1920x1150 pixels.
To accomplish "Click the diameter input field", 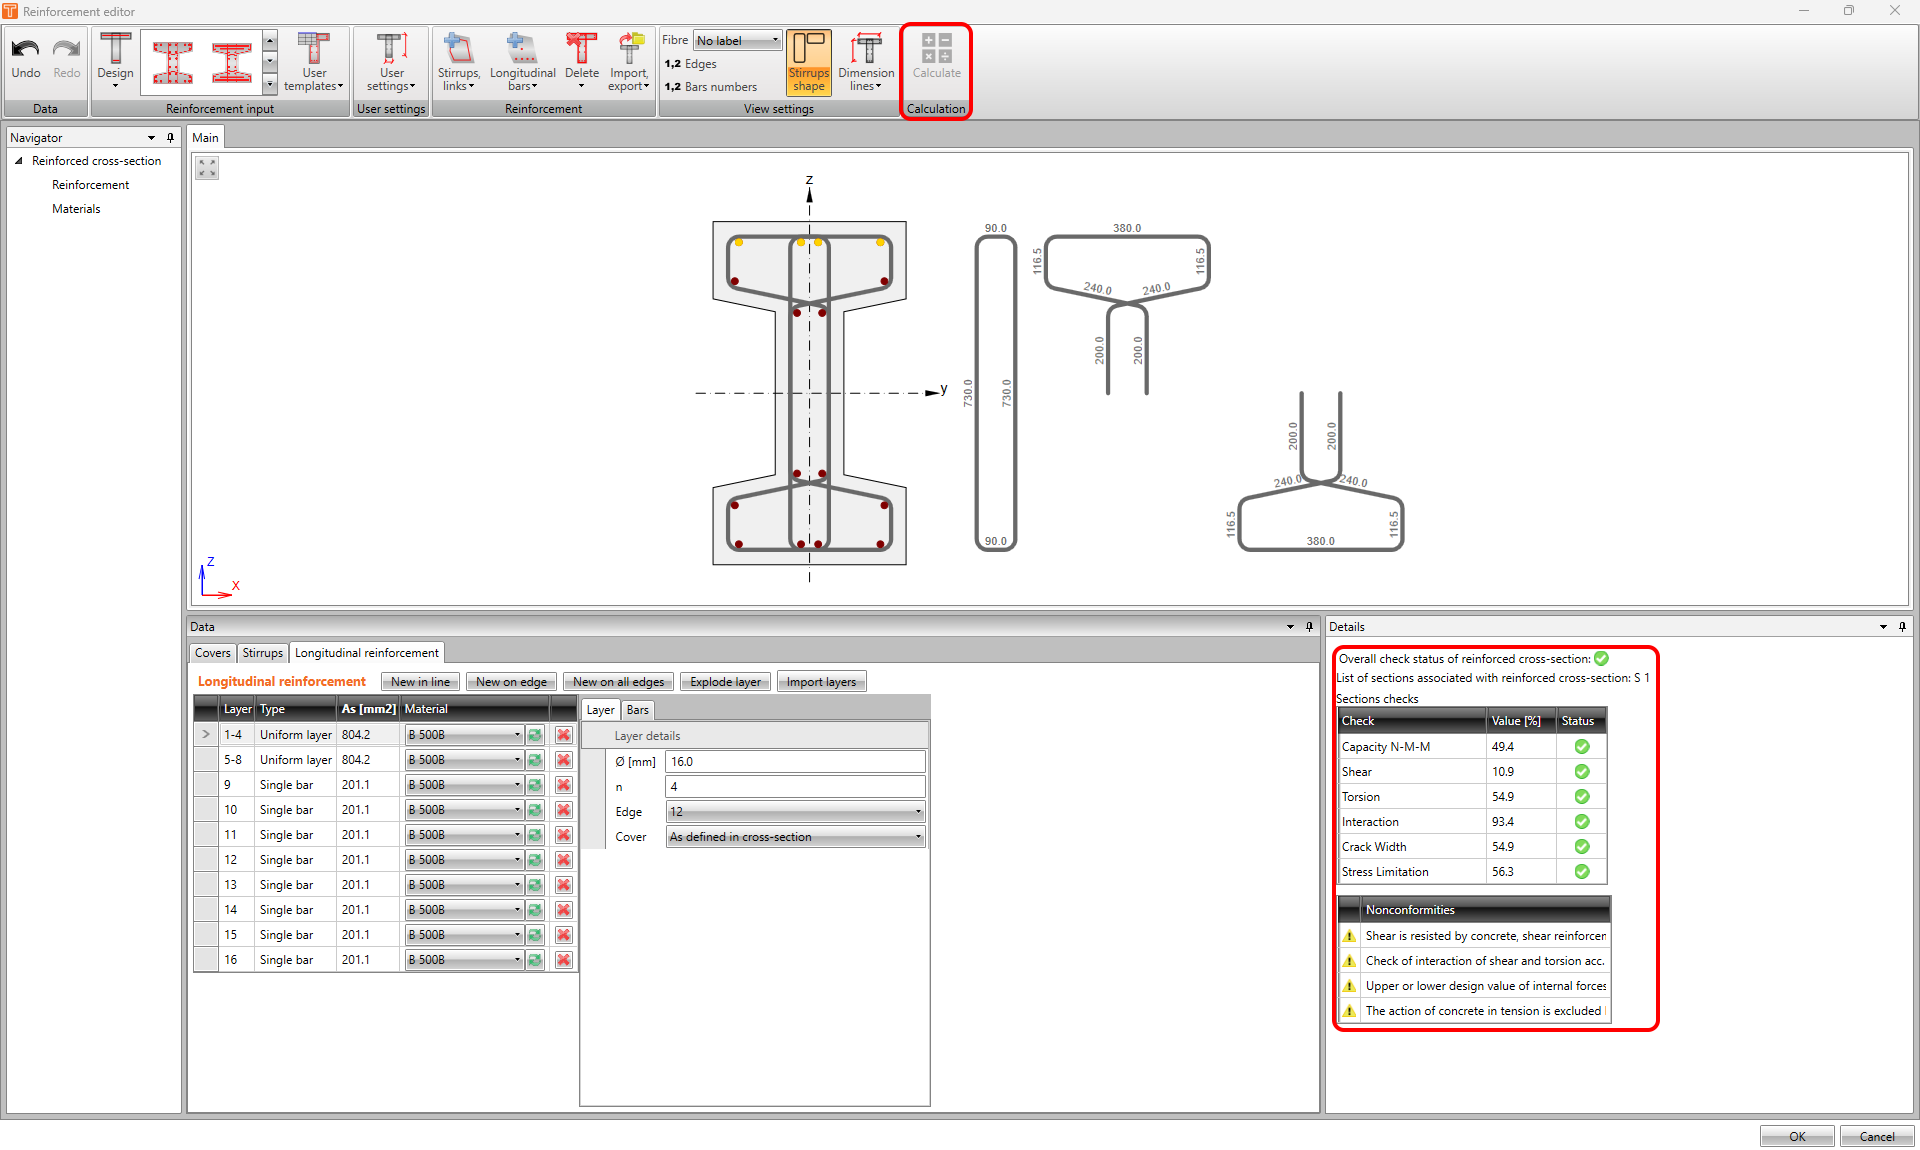I will click(x=795, y=762).
